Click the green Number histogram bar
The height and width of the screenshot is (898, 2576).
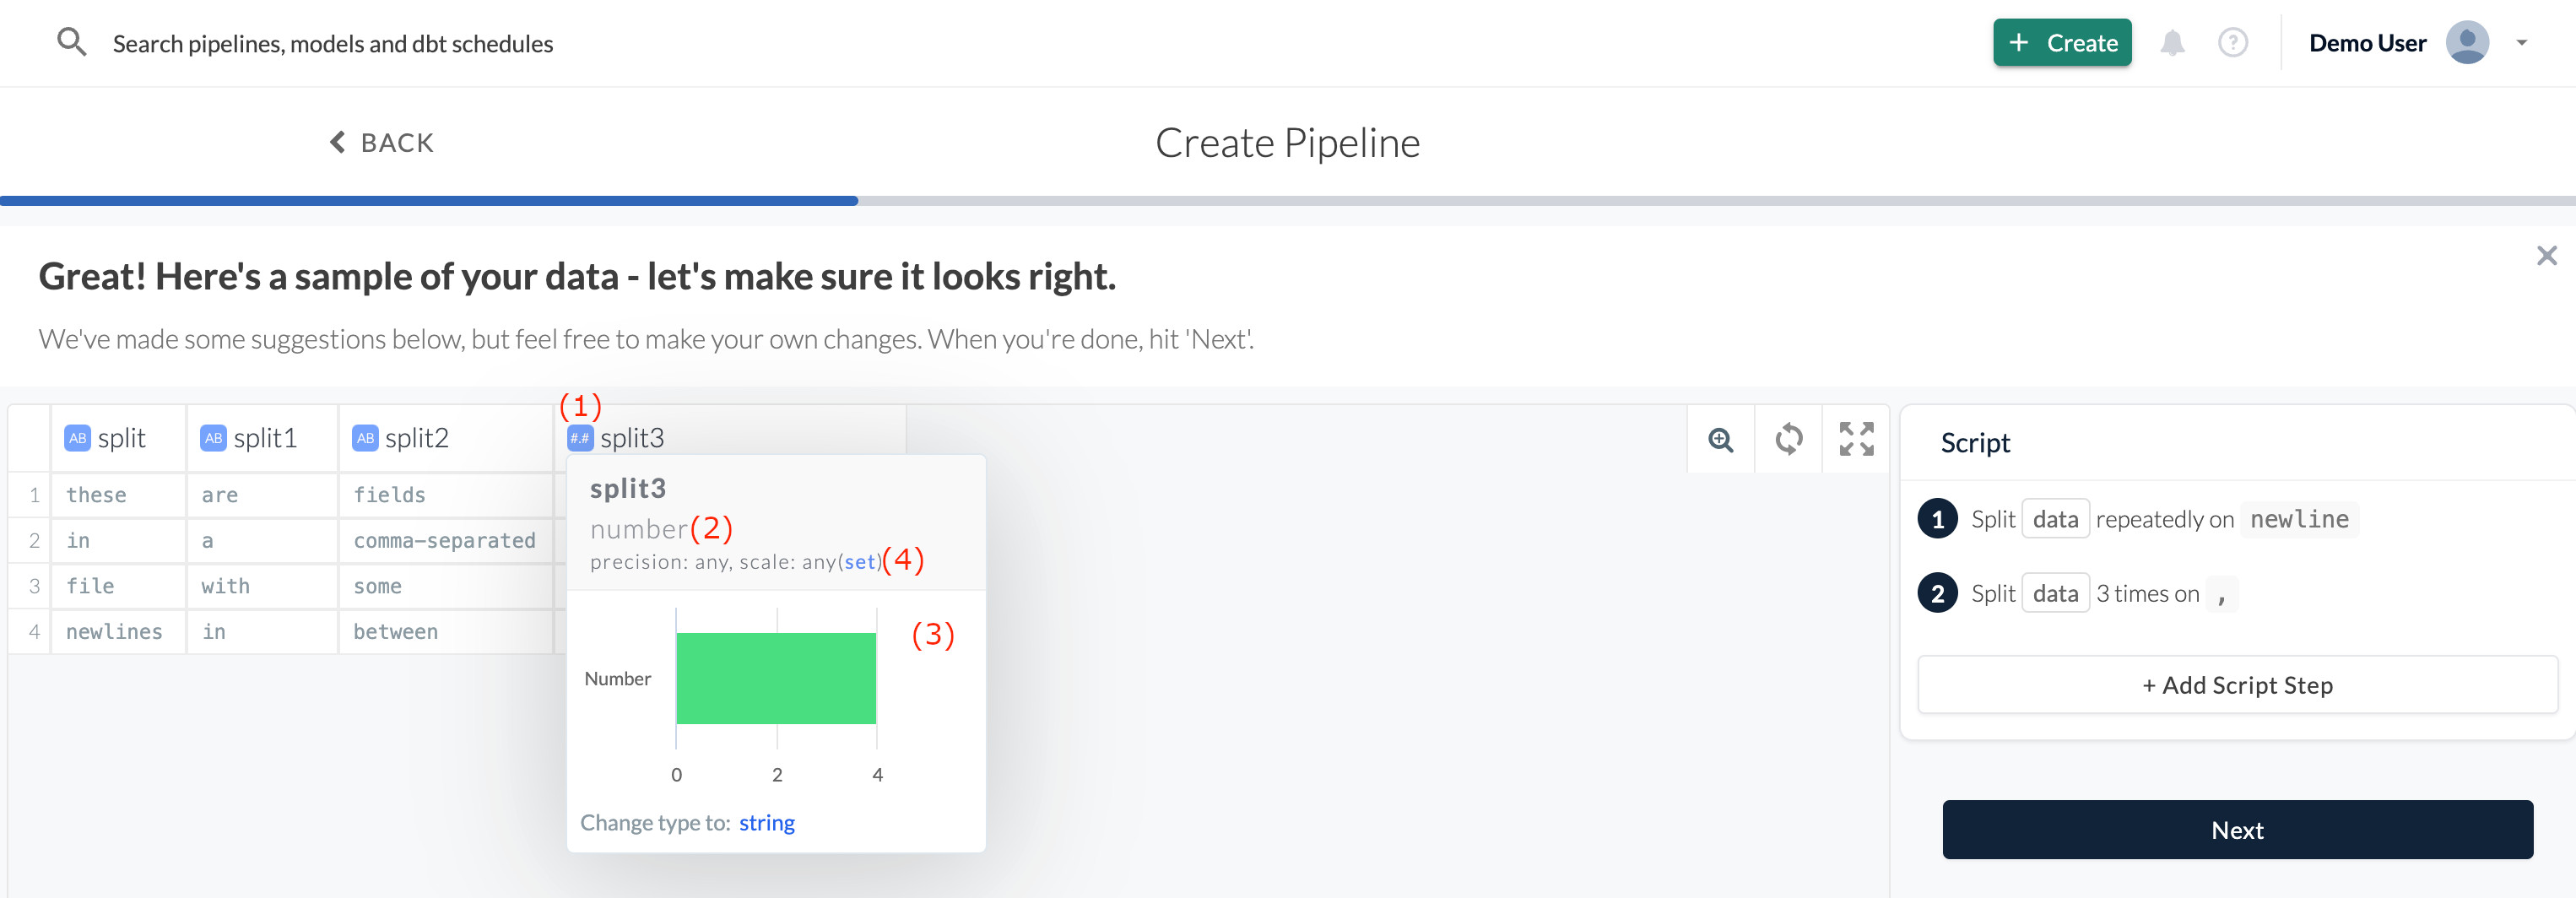click(x=776, y=678)
